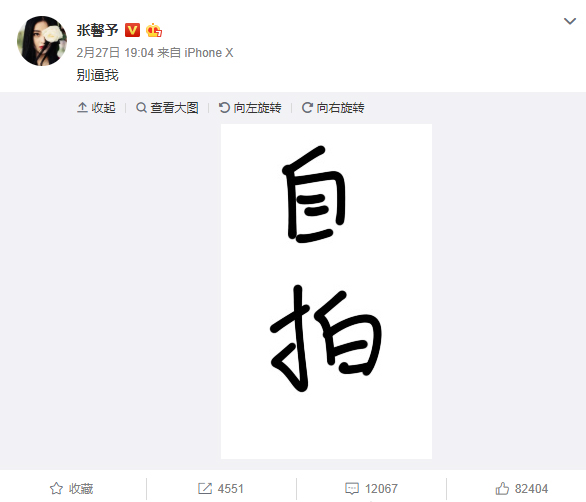Screen dimensions: 586x502
Task: Open the poster's avatar picture
Action: click(42, 41)
